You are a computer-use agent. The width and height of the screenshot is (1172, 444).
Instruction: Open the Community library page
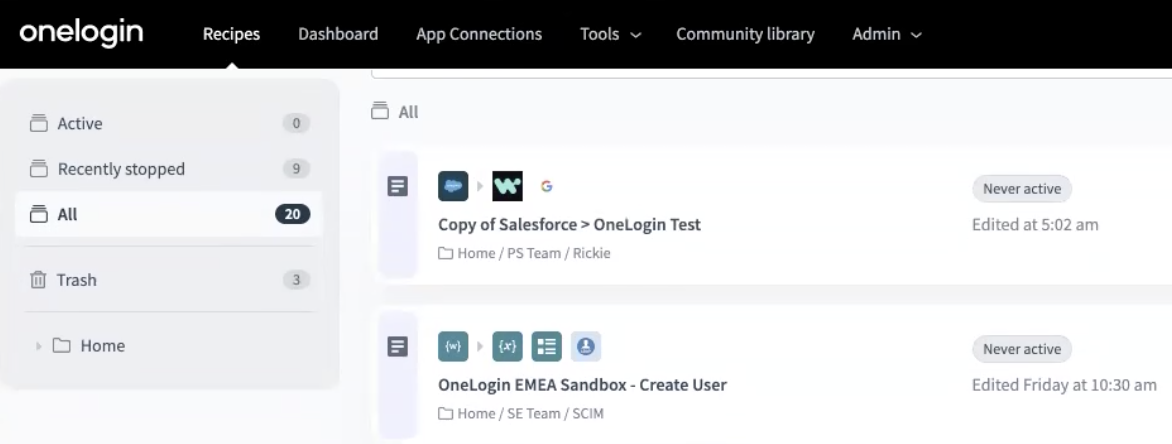point(745,34)
